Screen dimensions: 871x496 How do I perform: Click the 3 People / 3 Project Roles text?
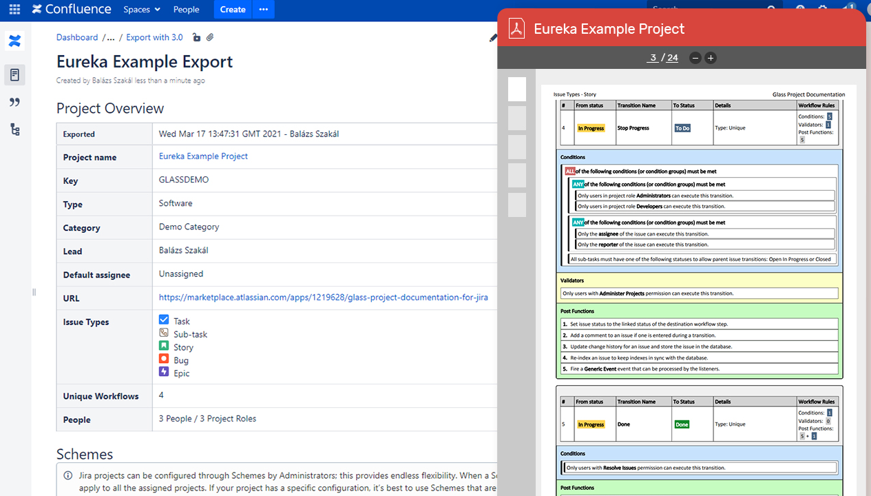click(207, 418)
